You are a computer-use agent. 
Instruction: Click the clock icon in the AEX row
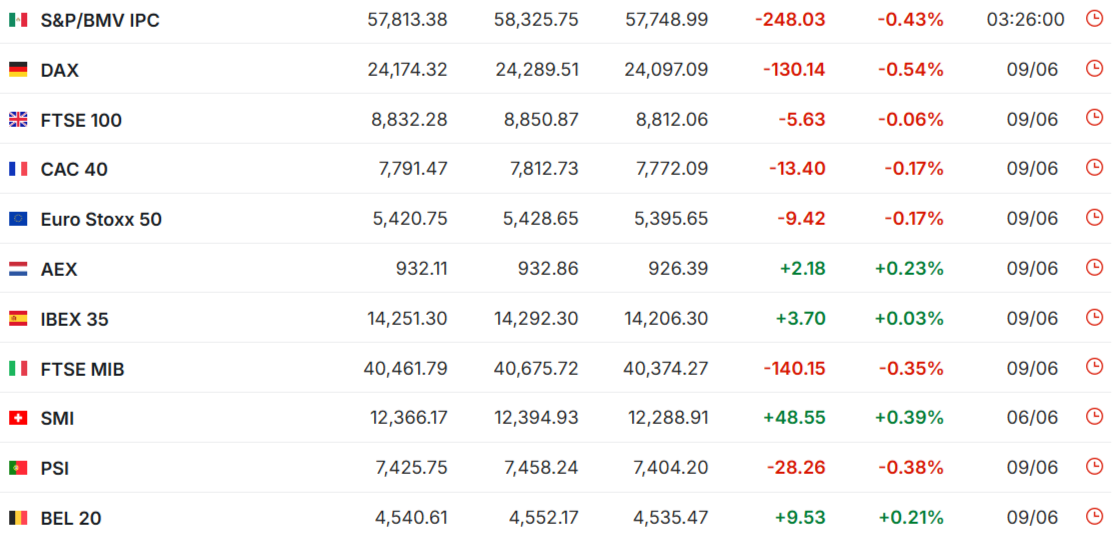pyautogui.click(x=1095, y=268)
